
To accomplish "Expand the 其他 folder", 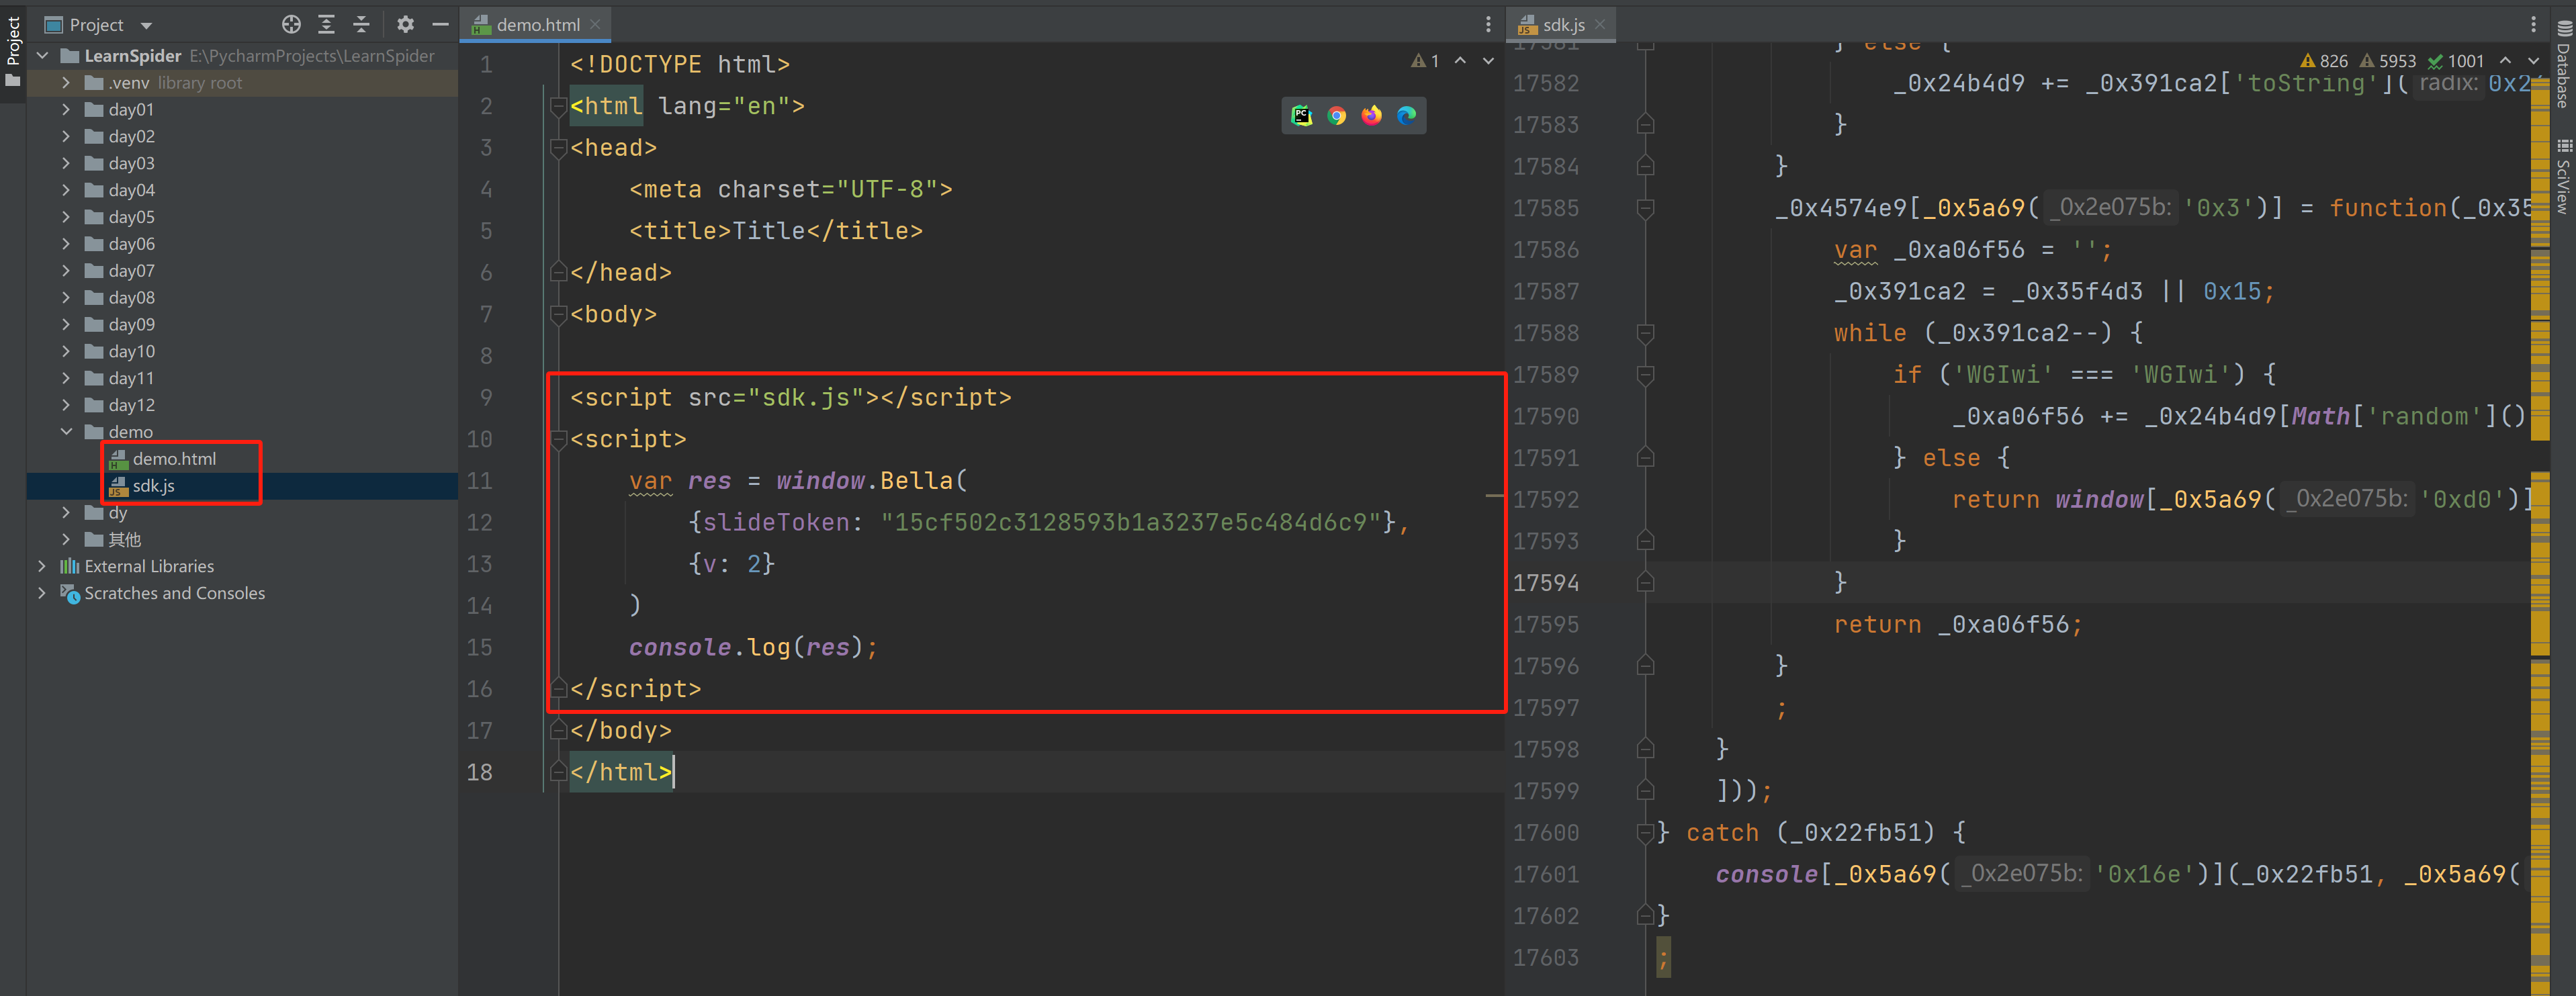I will pyautogui.click(x=66, y=540).
